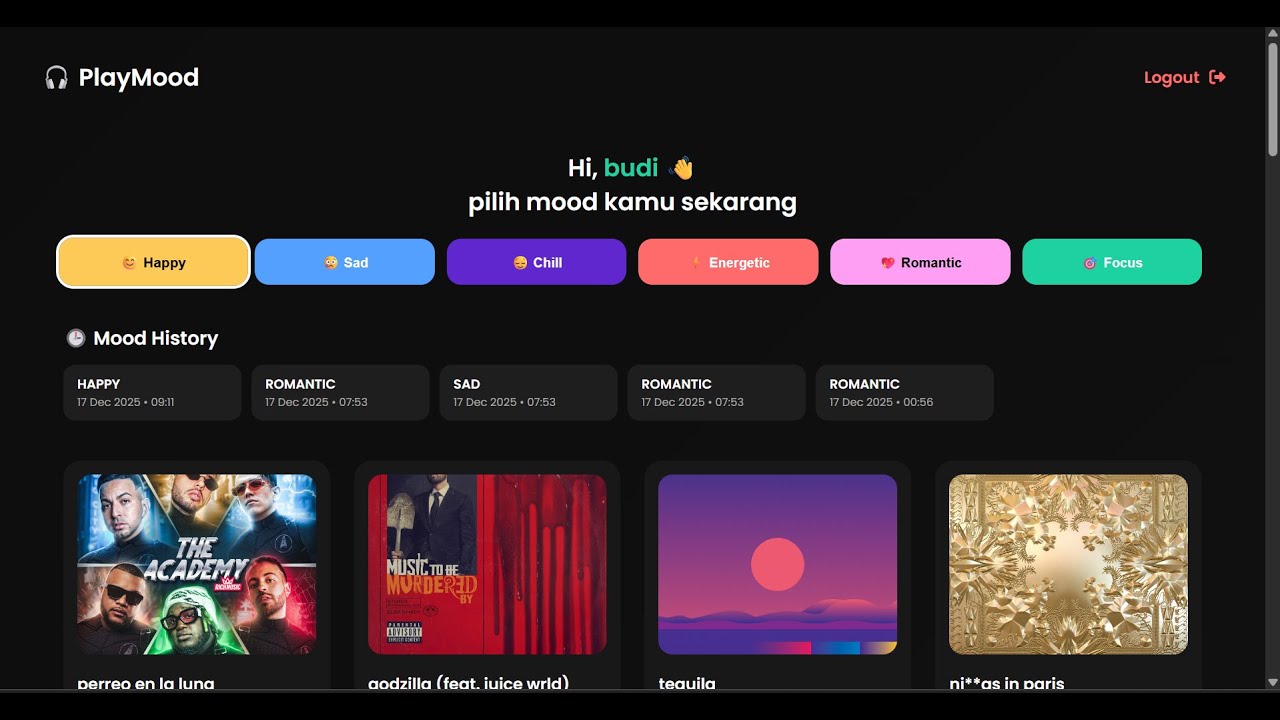Click the logout arrow icon
The width and height of the screenshot is (1280, 720).
tap(1217, 78)
